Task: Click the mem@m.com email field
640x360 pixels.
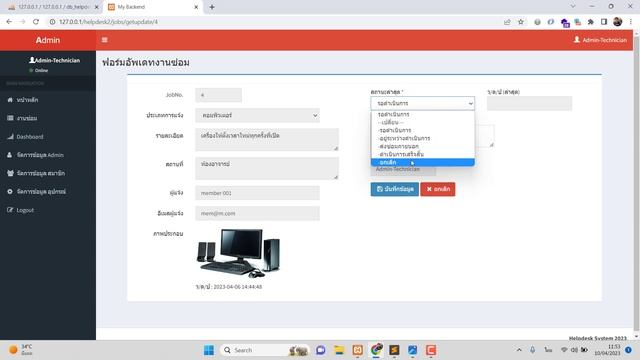Action: [257, 213]
